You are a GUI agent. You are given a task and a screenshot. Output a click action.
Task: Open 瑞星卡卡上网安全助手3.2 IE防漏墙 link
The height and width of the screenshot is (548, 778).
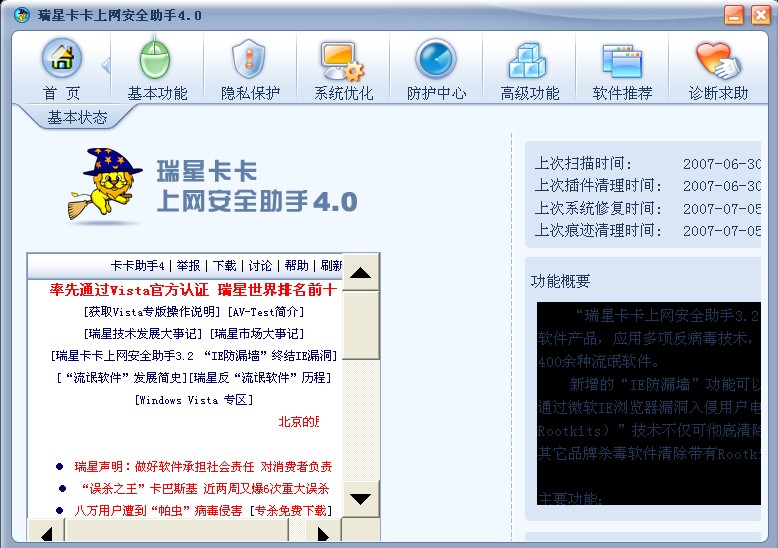pos(194,355)
